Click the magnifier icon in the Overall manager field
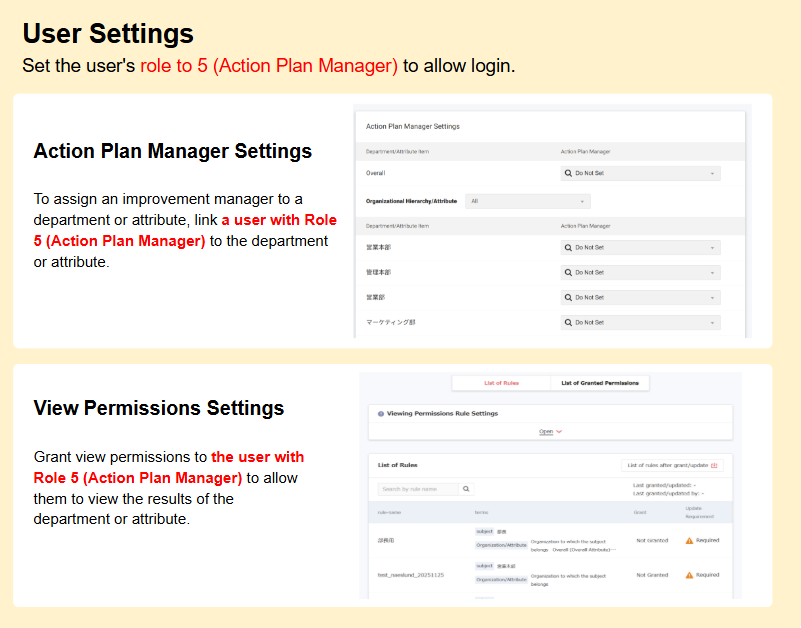The height and width of the screenshot is (628, 801). pos(568,173)
